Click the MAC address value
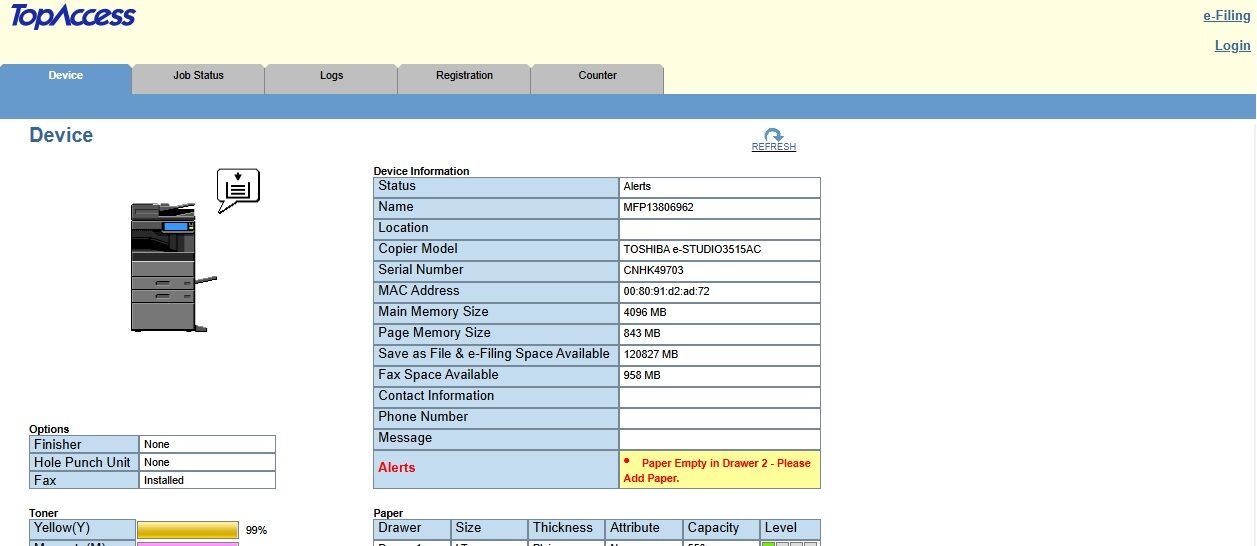 coord(666,292)
